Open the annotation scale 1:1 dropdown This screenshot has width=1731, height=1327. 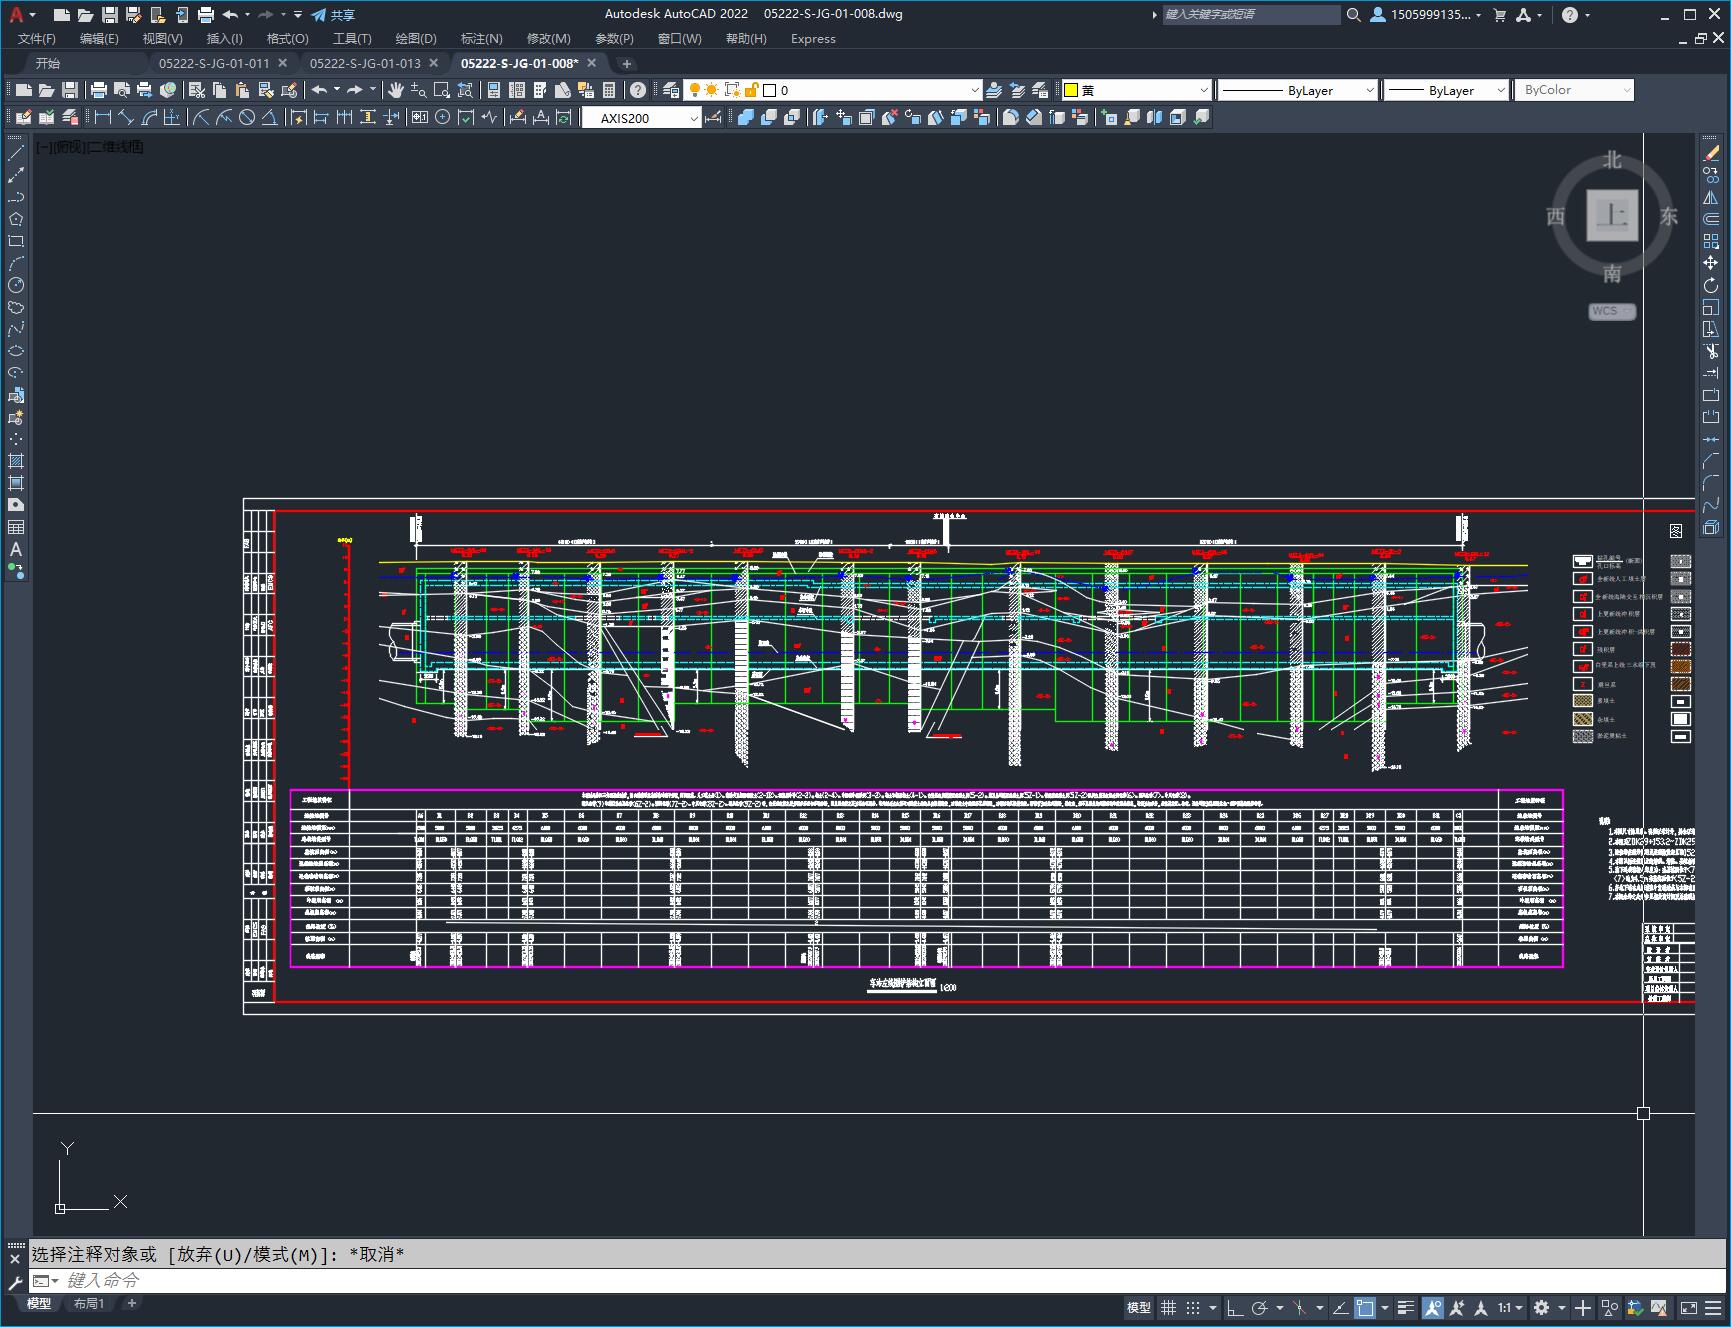click(1510, 1307)
